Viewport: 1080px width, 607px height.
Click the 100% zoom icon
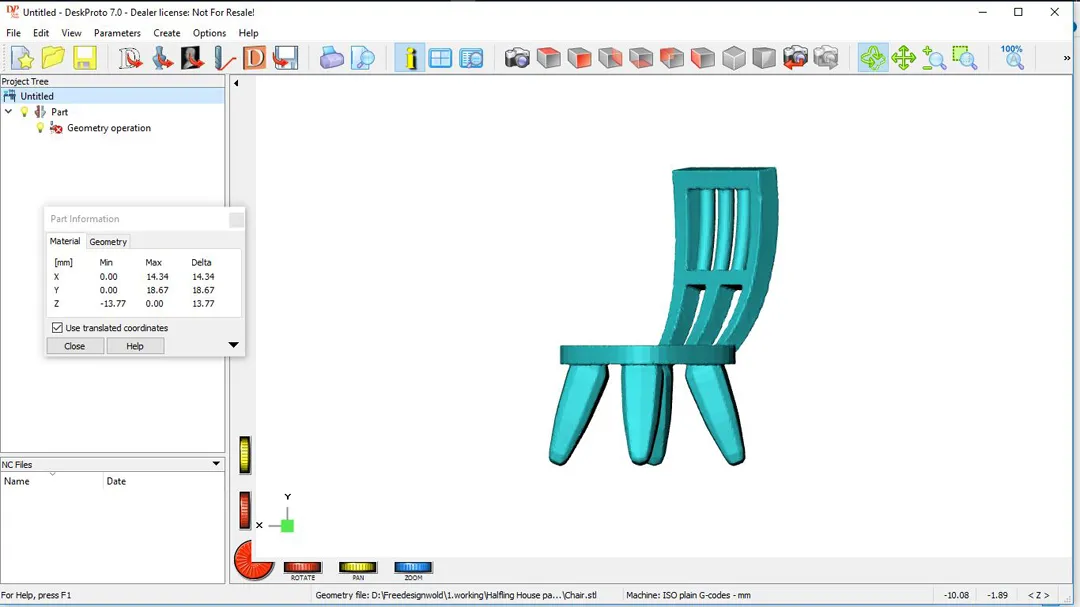[1012, 58]
